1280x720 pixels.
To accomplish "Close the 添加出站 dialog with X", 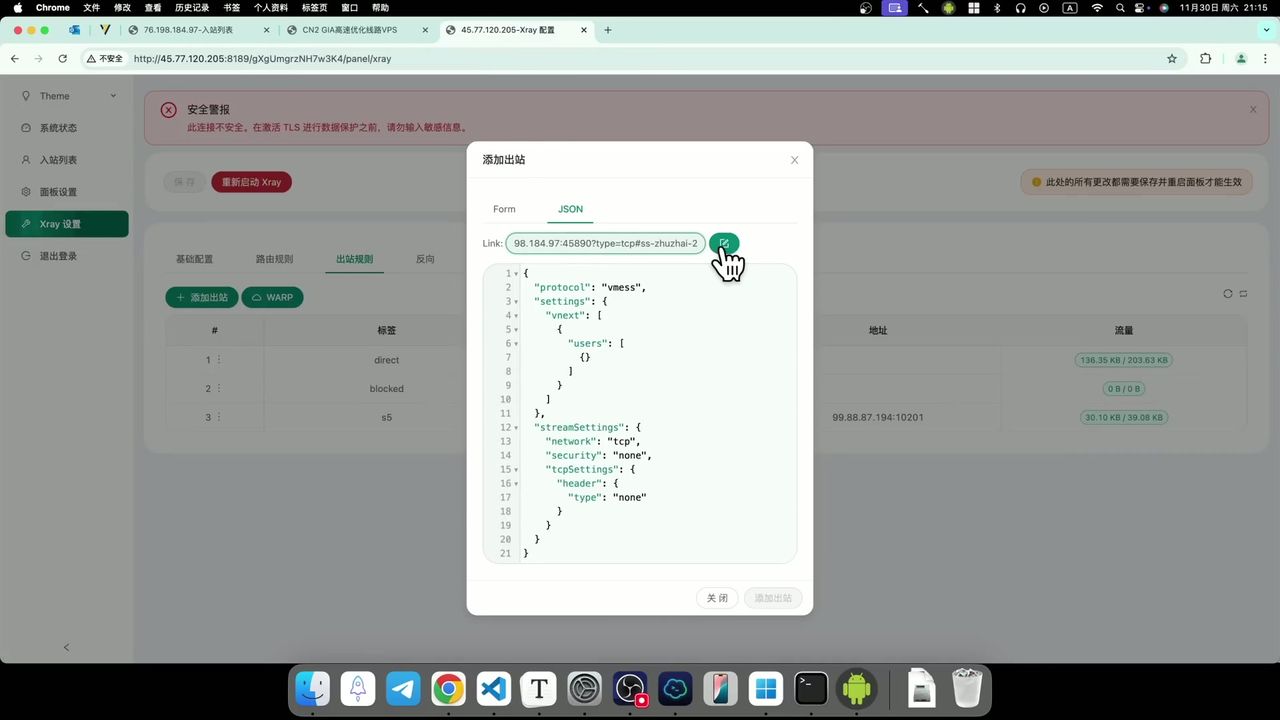I will [795, 160].
